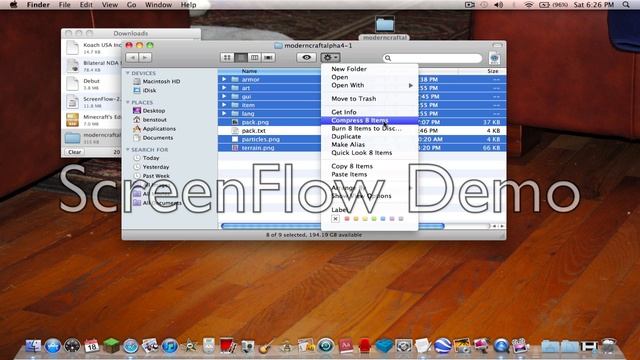Sort by Name column header
This screenshot has width=640, height=360.
pyautogui.click(x=269, y=71)
